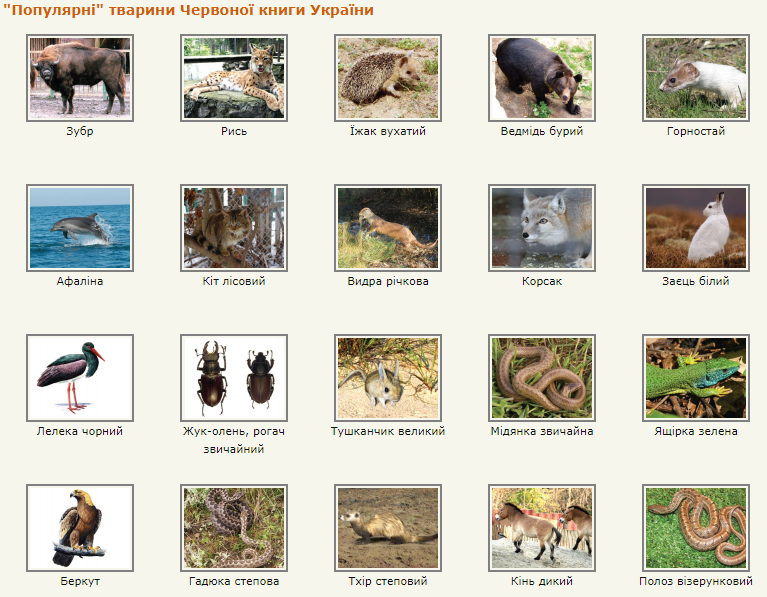This screenshot has width=767, height=597.
Task: Open the Зубр bison thumbnail
Action: 80,78
